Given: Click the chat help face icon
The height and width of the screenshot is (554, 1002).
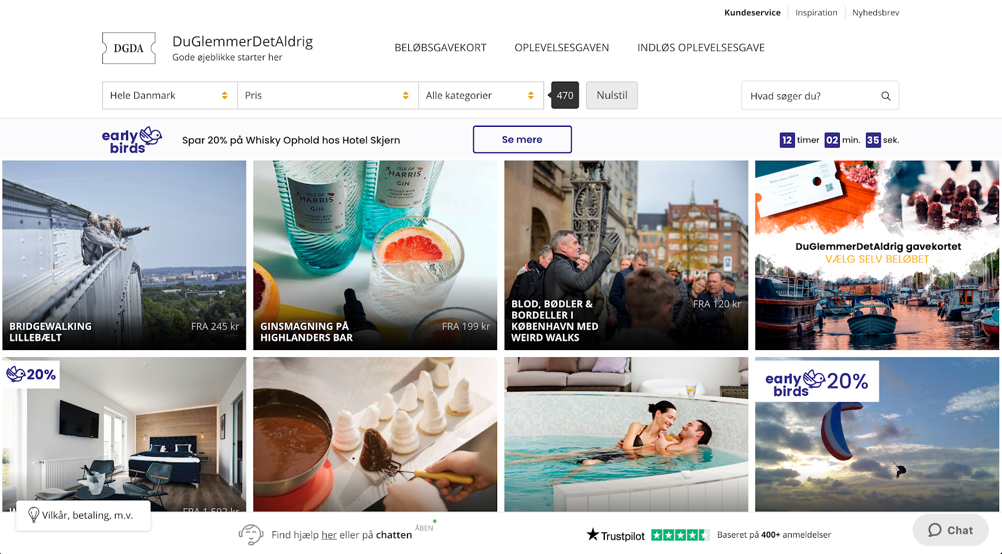Looking at the screenshot, I should pos(250,535).
